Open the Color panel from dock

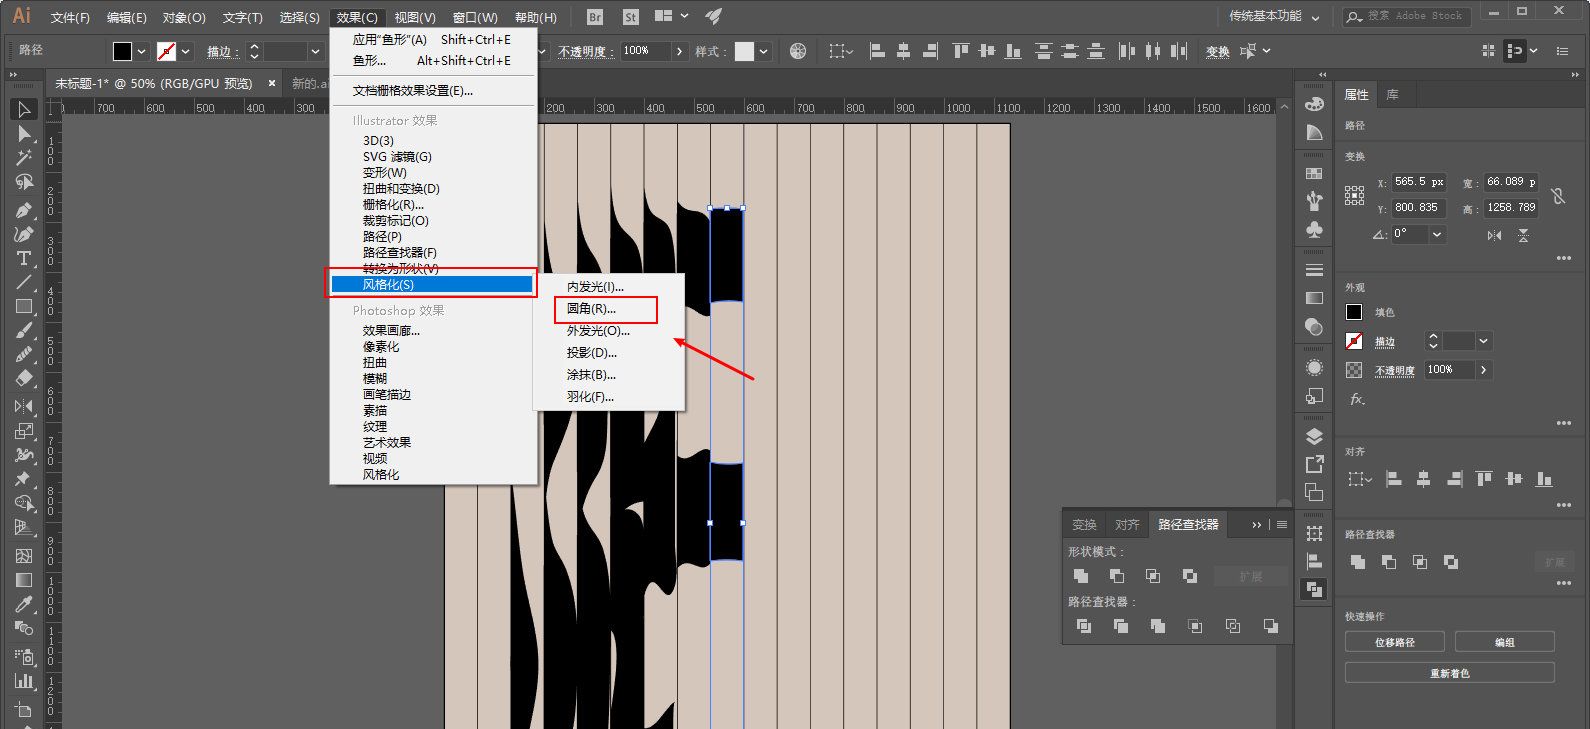1314,104
